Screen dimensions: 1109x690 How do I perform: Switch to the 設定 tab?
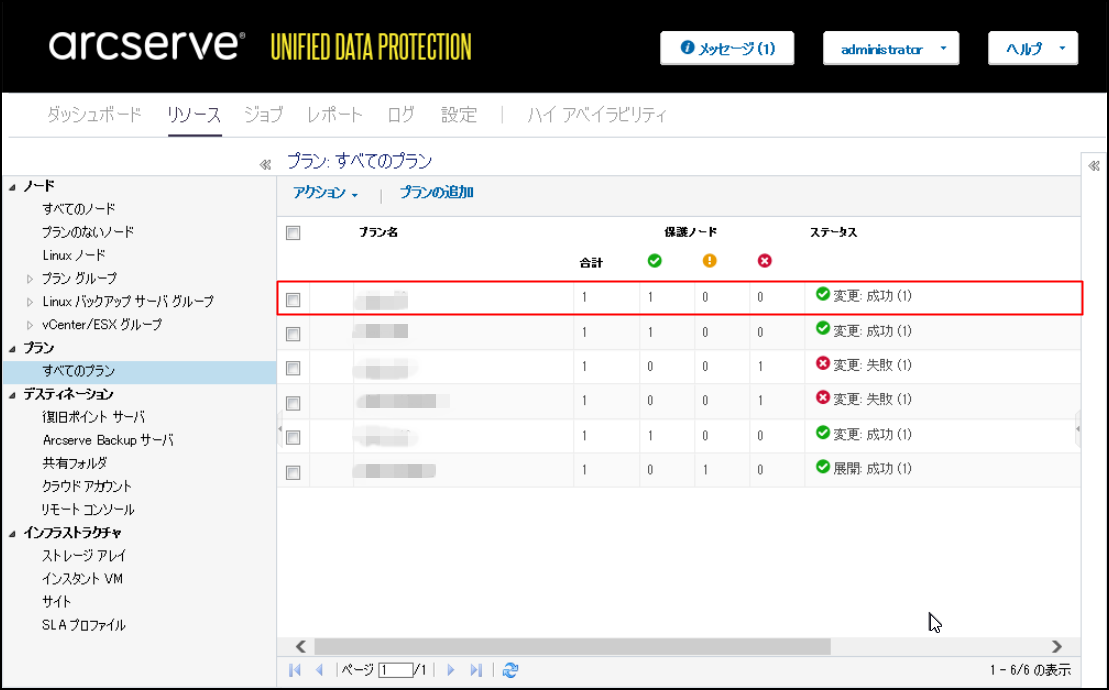(x=459, y=114)
